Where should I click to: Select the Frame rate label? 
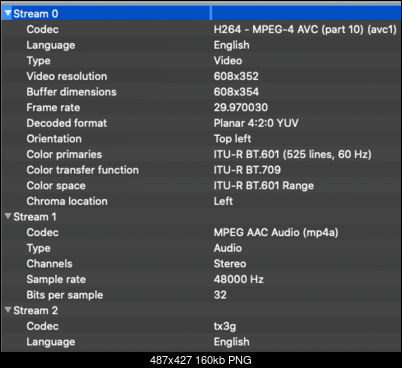53,107
